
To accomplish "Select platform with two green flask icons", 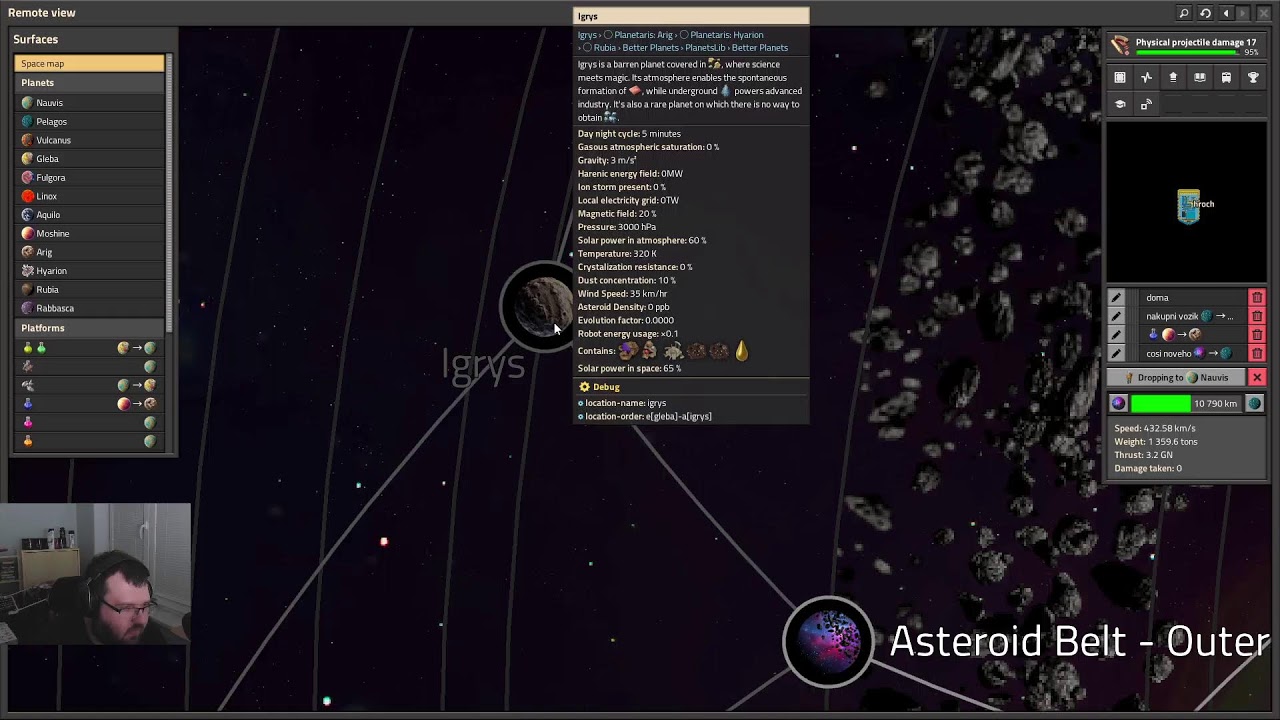I will pyautogui.click(x=89, y=348).
